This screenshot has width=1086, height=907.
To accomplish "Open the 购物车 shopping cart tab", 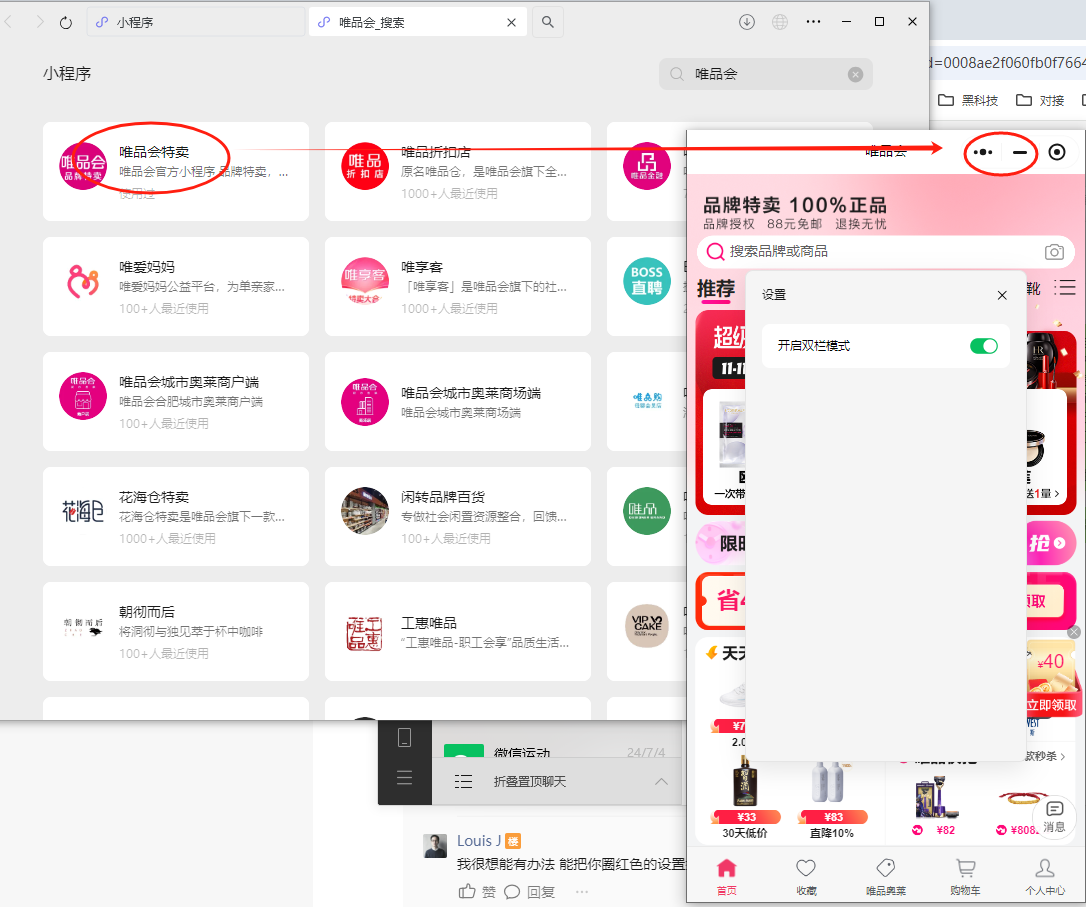I will coord(965,877).
